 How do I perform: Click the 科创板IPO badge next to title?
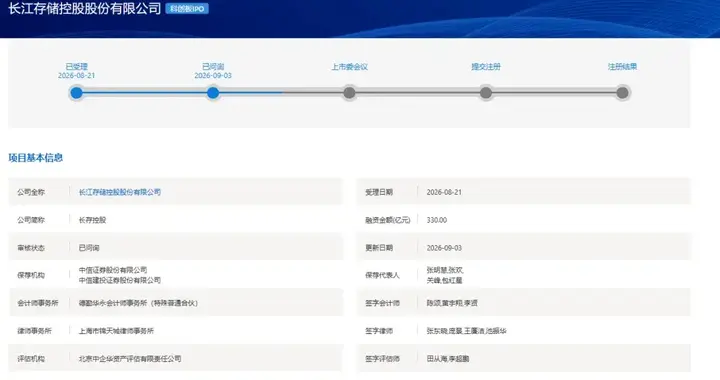[187, 9]
